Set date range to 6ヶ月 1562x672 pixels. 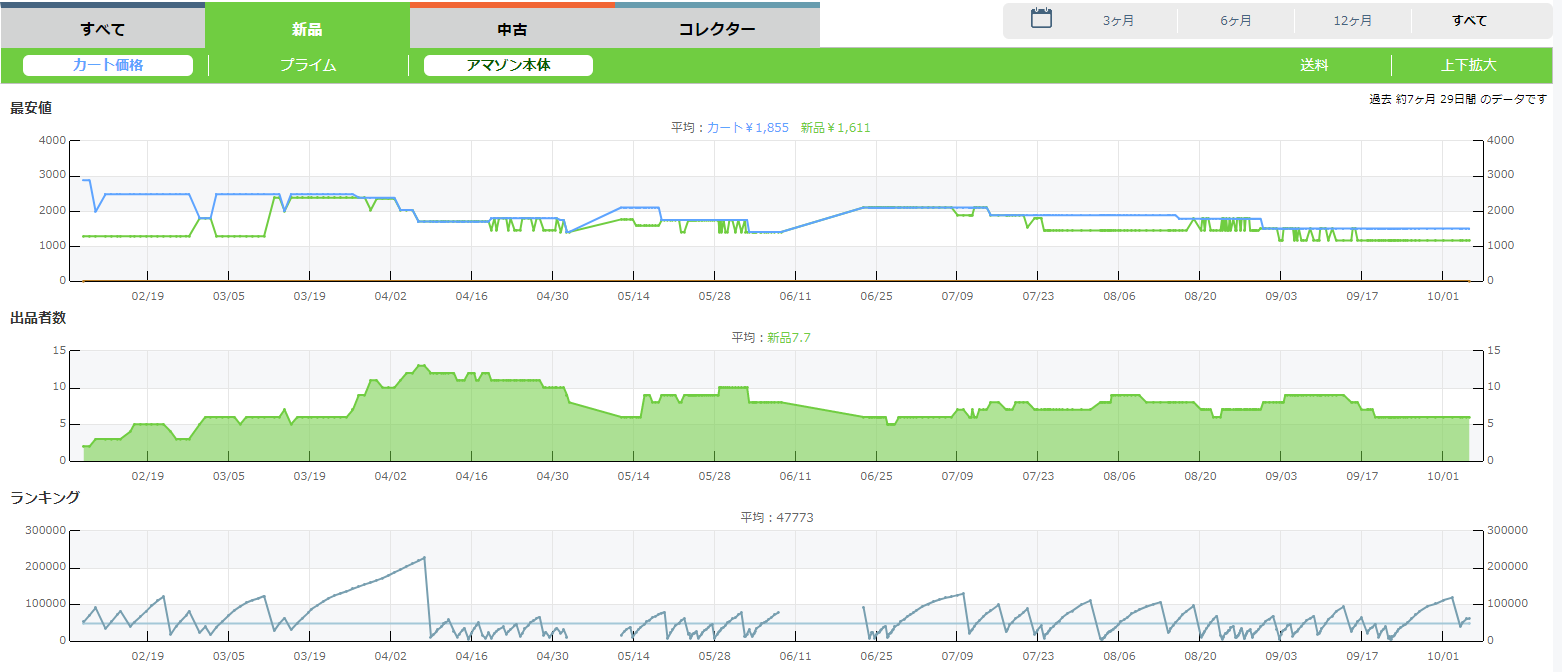(1235, 21)
